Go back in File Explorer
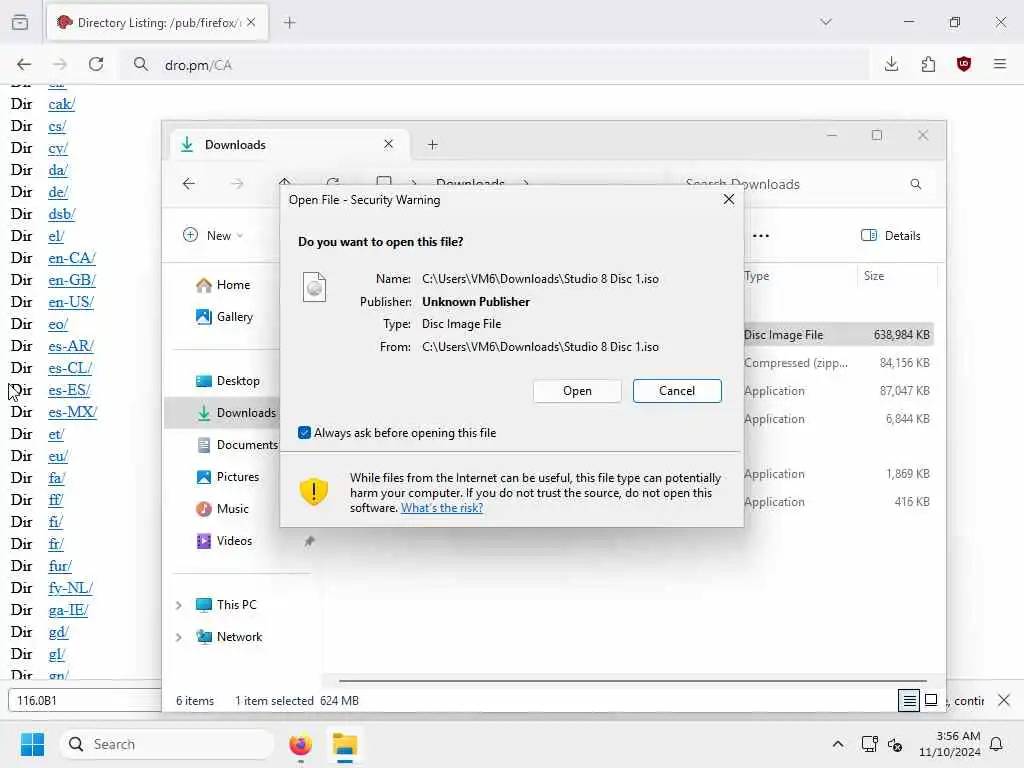Viewport: 1024px width, 768px height. click(189, 184)
